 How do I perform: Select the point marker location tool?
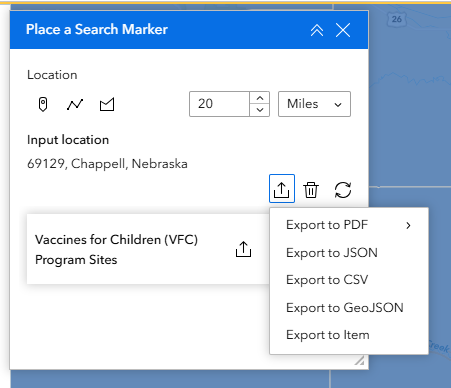click(x=43, y=105)
